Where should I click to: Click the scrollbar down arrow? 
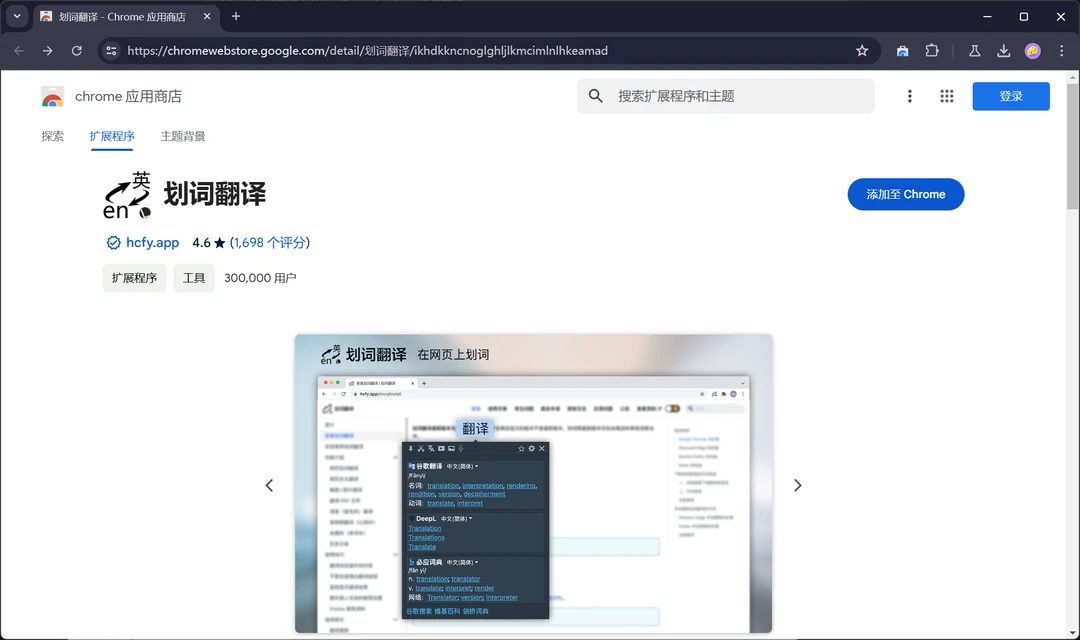coord(1072,633)
